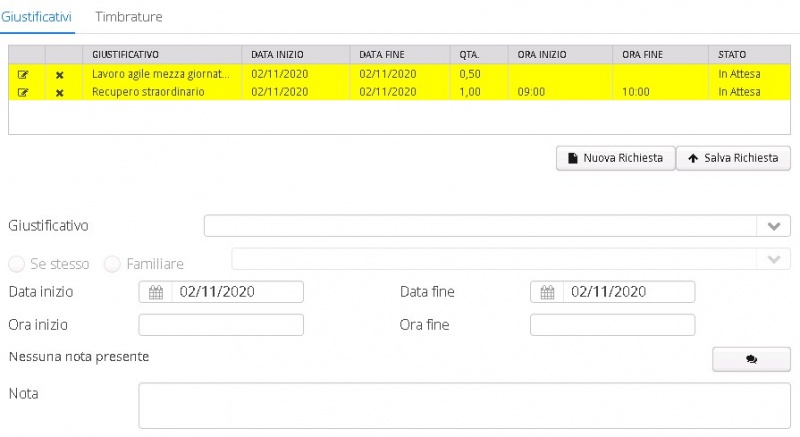The image size is (800, 437).
Task: Focus the Ora inizio input field
Action: [x=220, y=325]
